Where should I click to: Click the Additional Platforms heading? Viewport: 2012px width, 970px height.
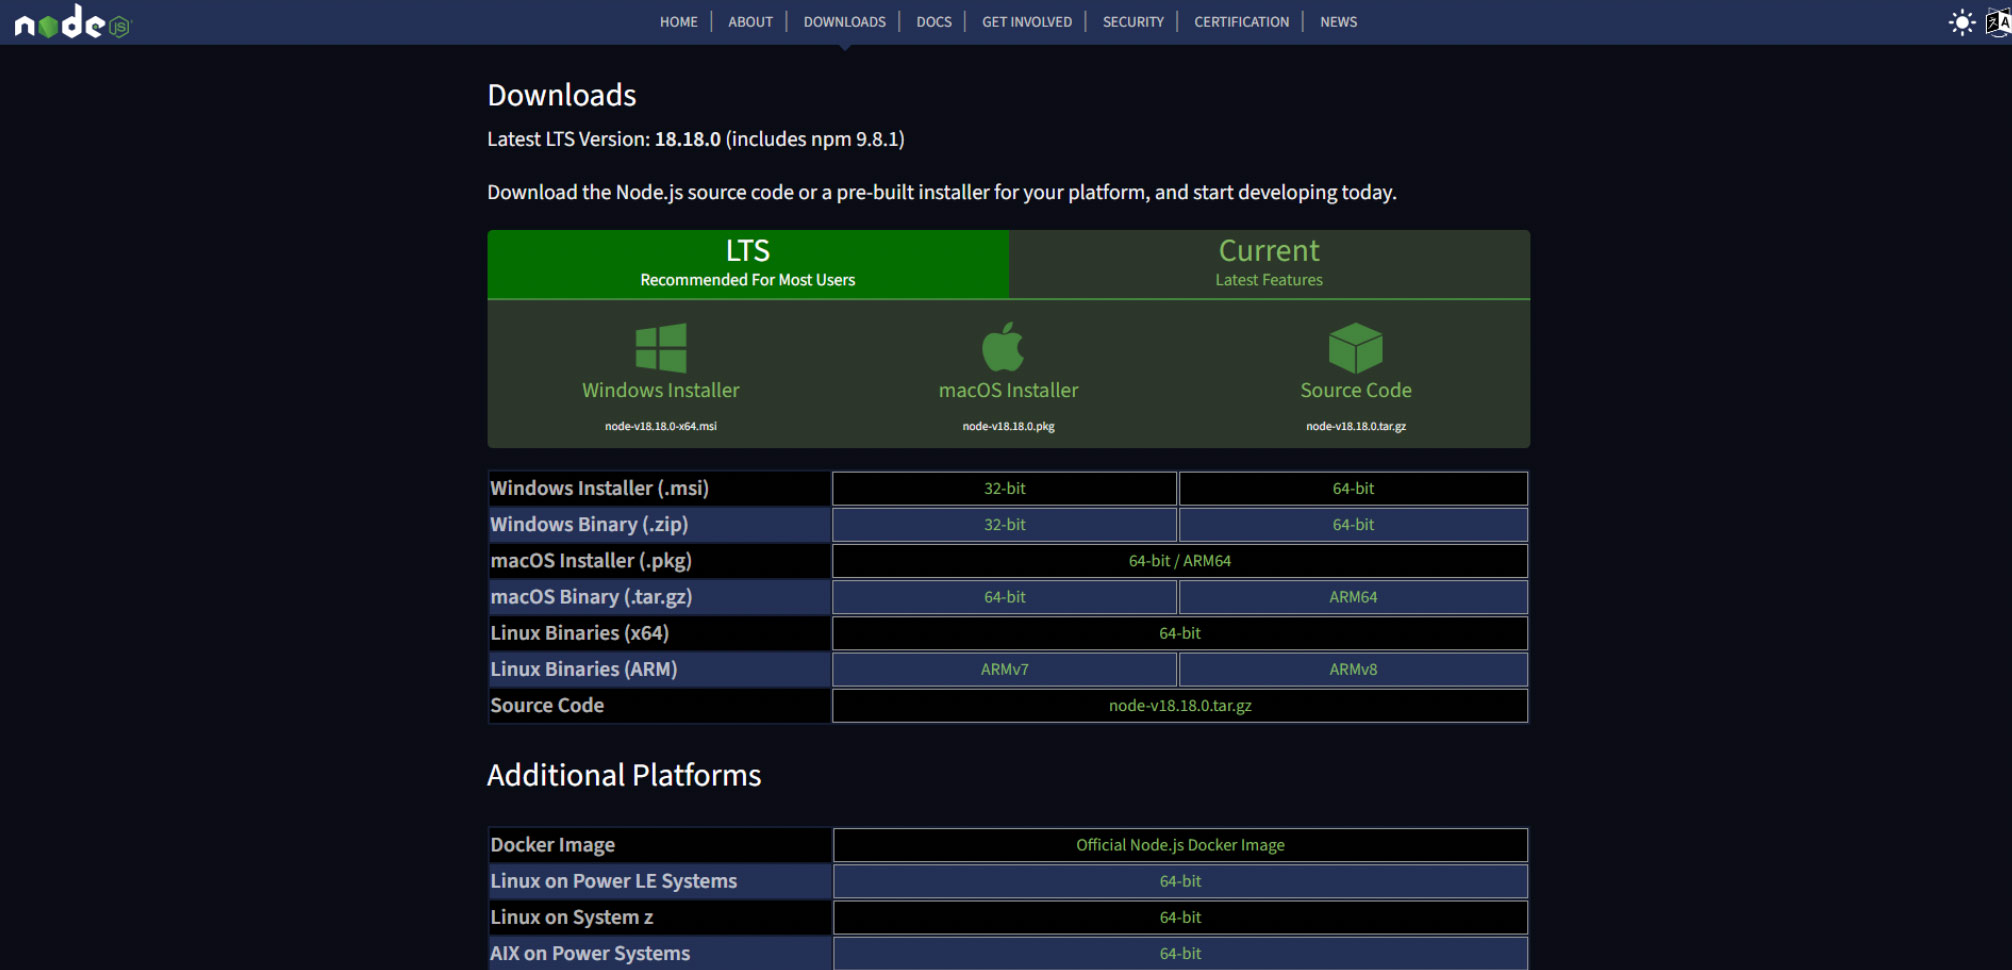(x=624, y=775)
